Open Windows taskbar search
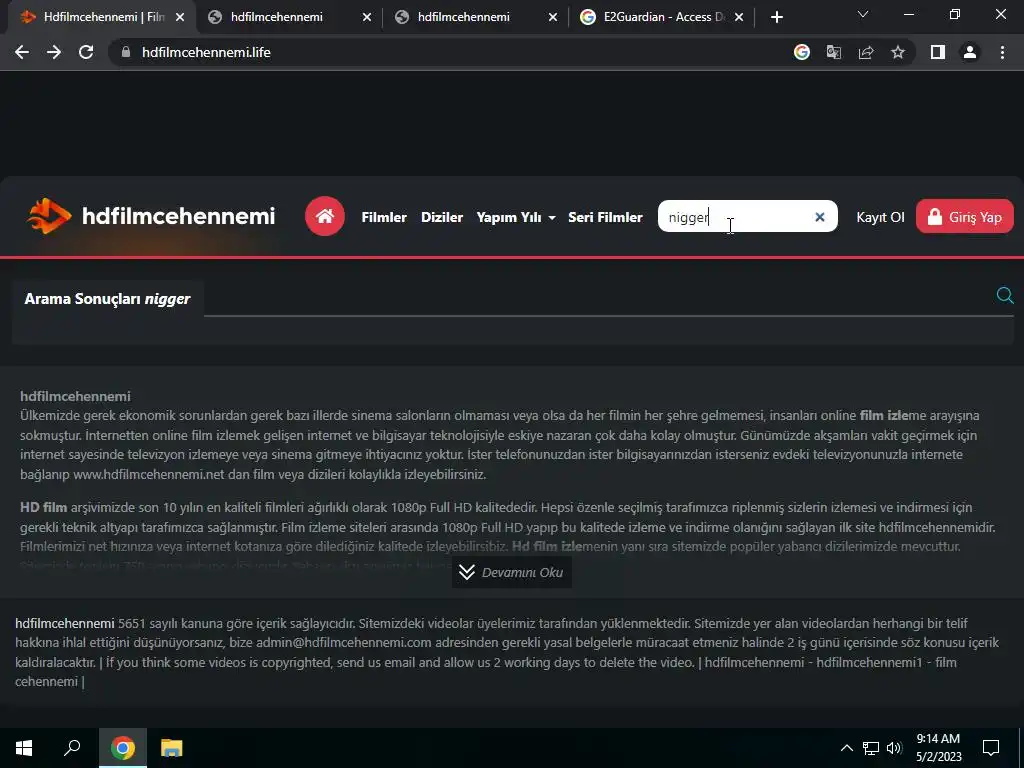This screenshot has height=768, width=1024. click(72, 748)
